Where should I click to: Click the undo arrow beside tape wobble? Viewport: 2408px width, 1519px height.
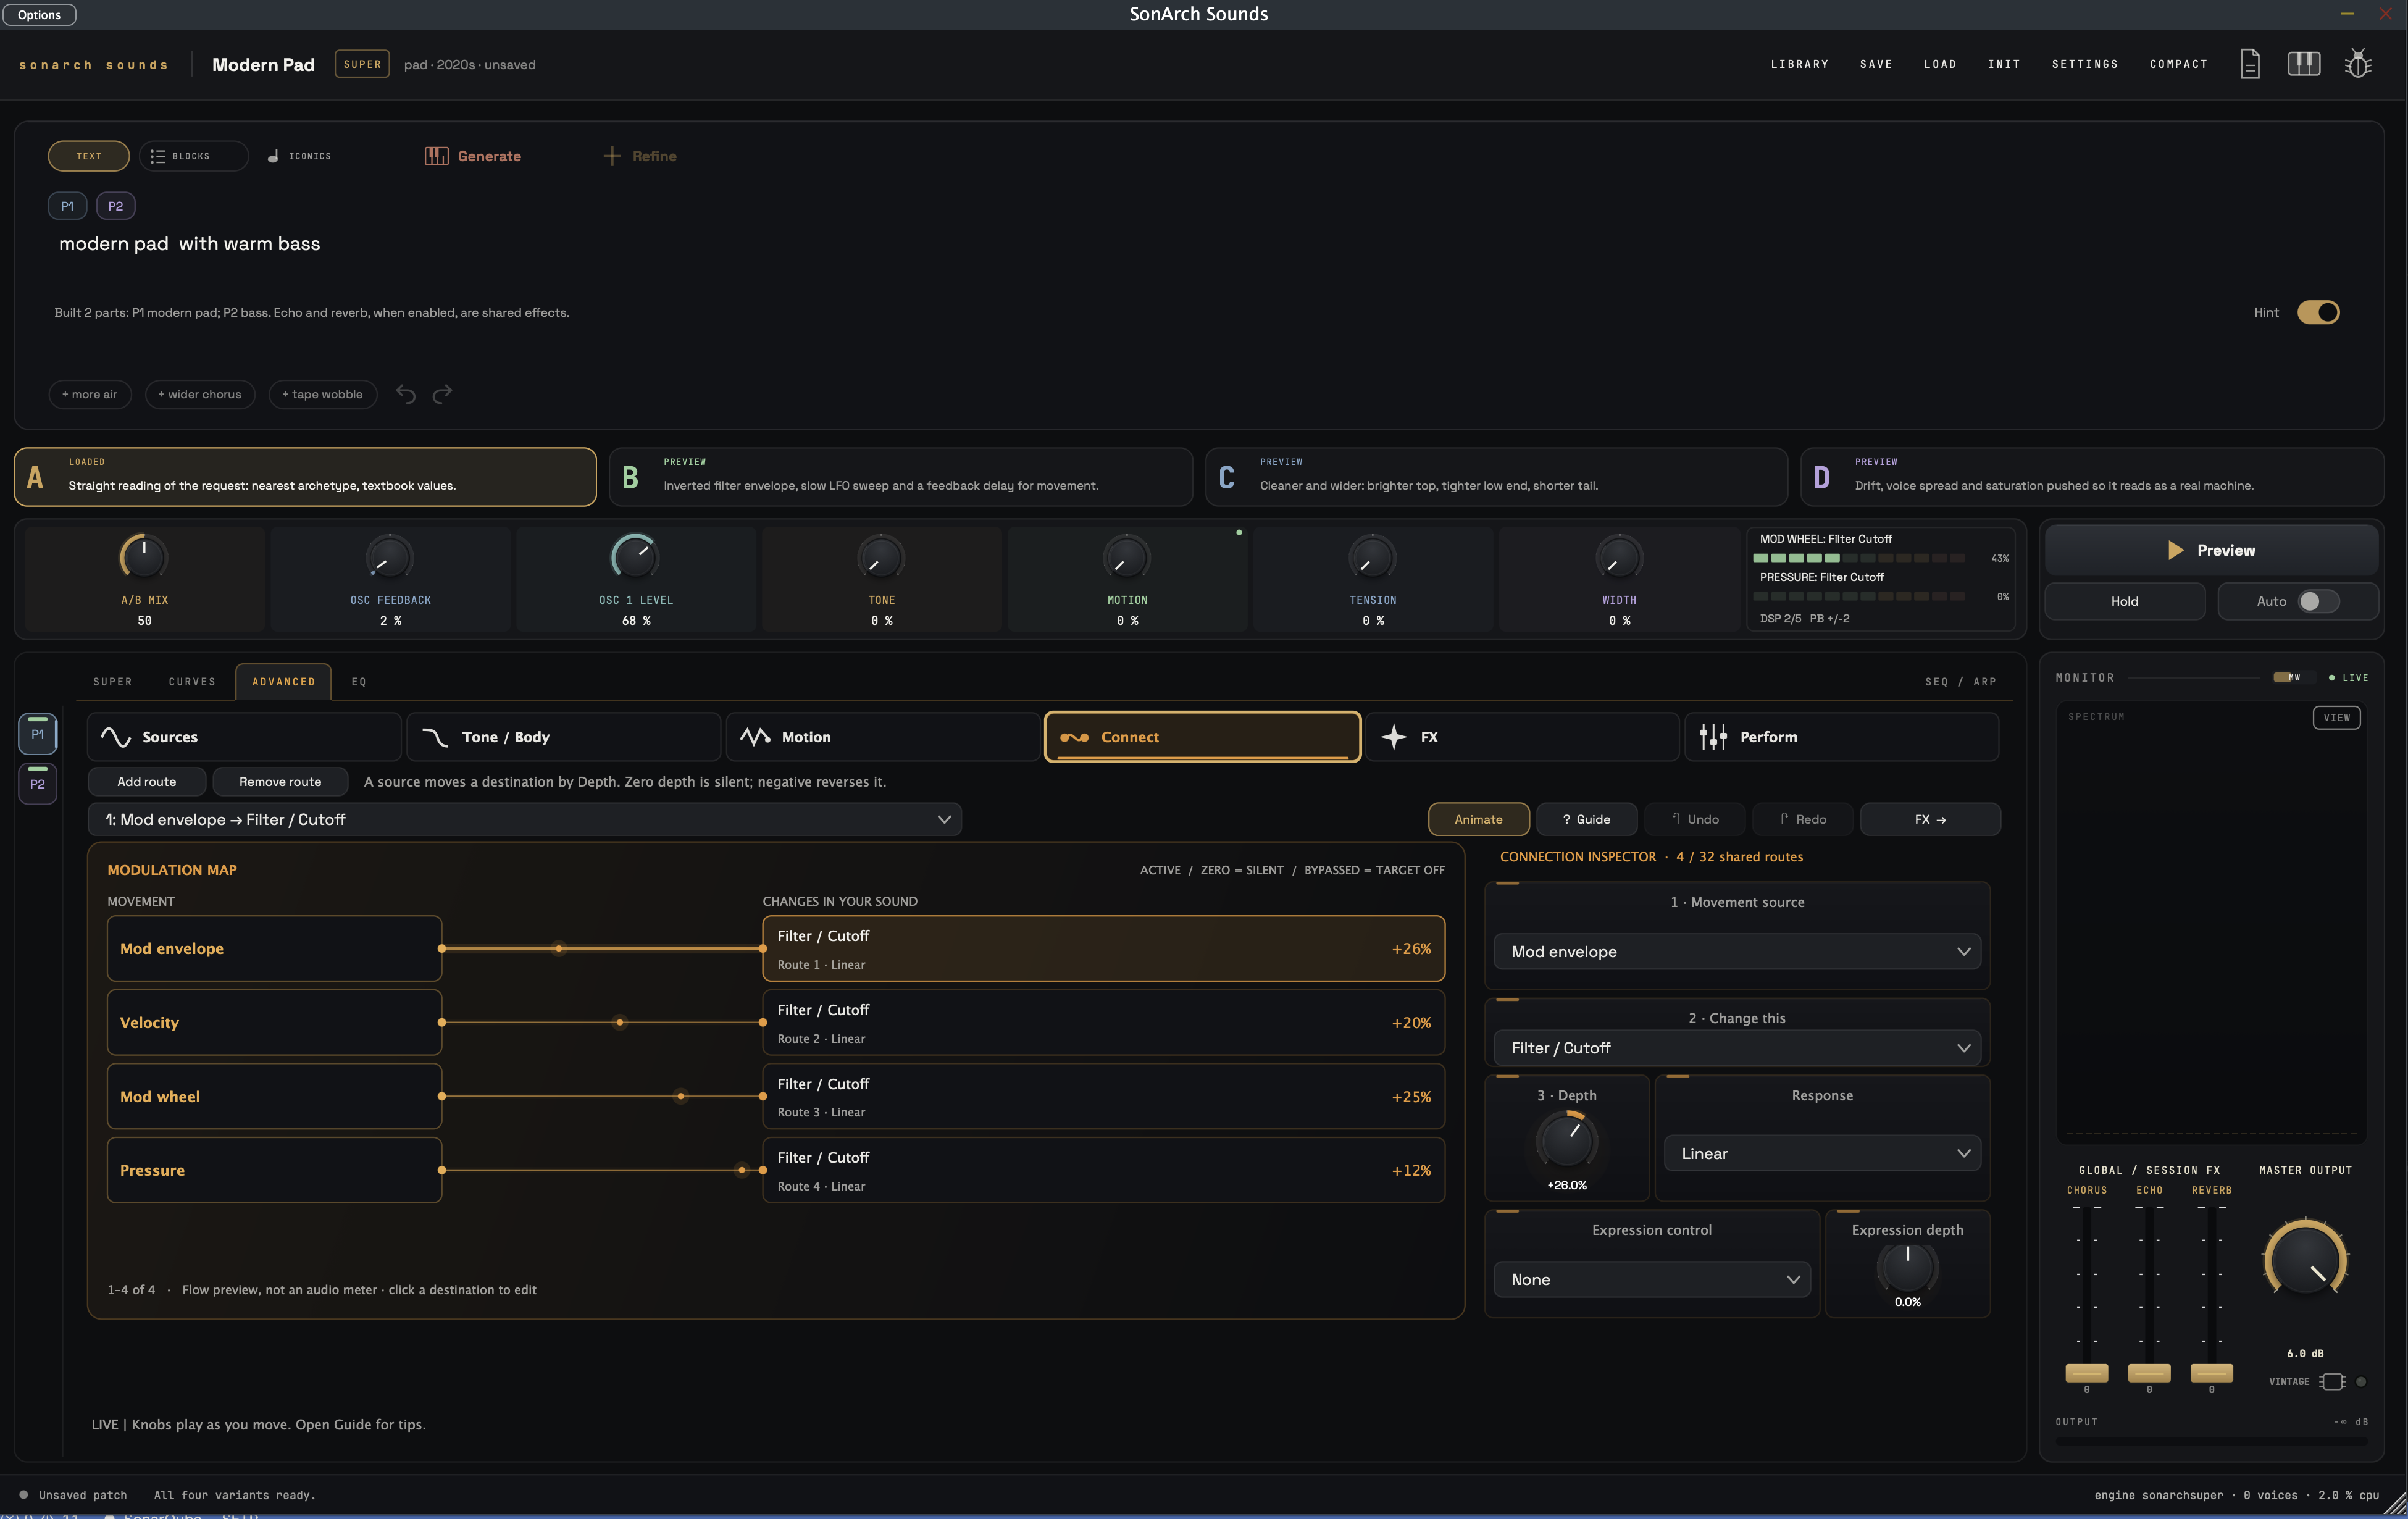point(405,394)
